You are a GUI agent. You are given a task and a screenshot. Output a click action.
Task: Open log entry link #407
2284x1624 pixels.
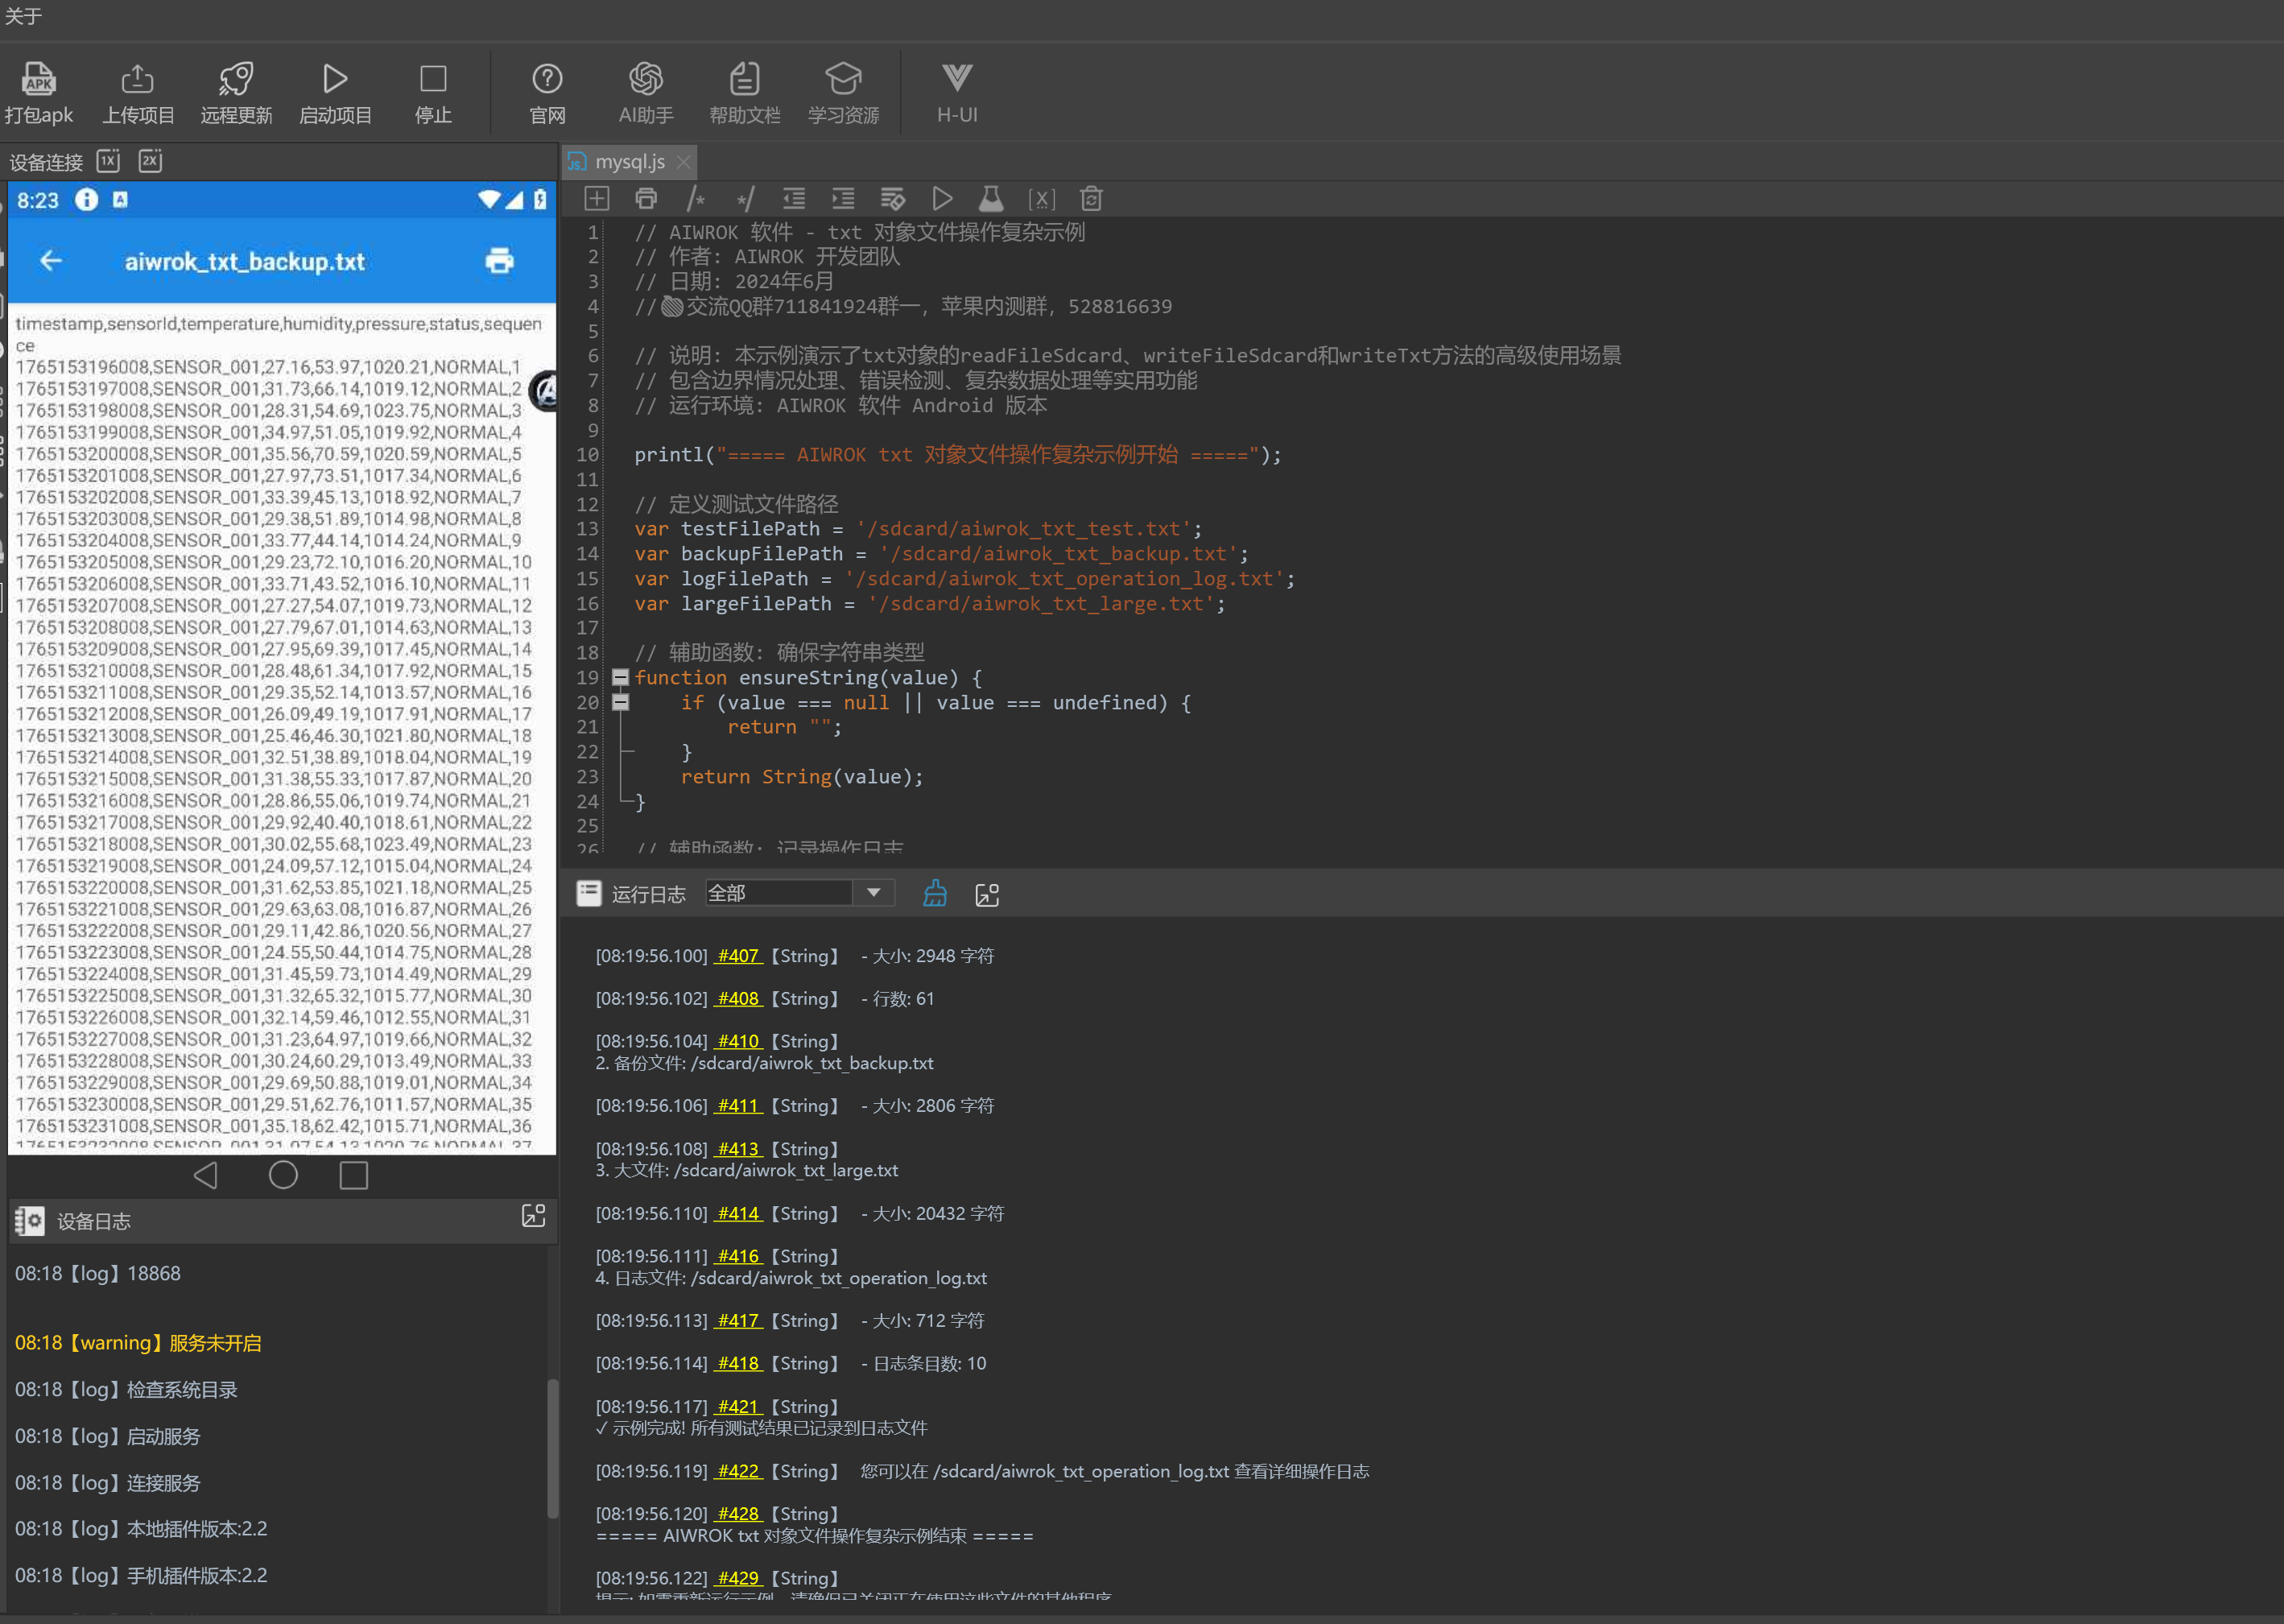click(x=738, y=956)
